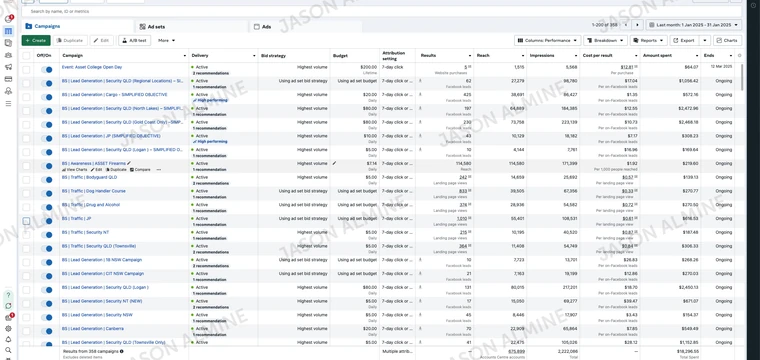Open the All tools hamburger menu in sidebar

(8, 103)
